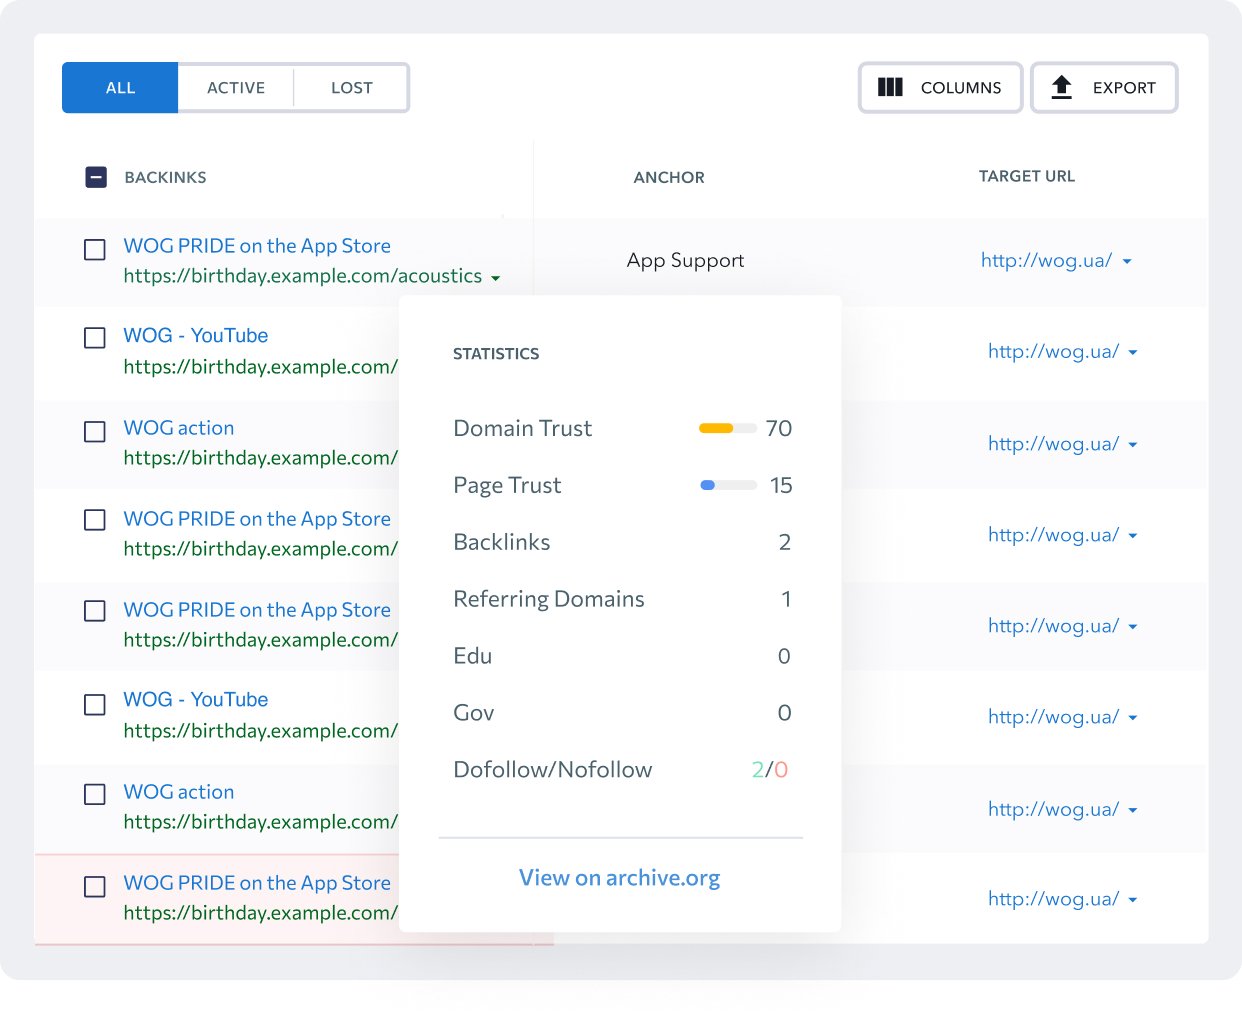
Task: Click the Gov count value
Action: pos(785,714)
